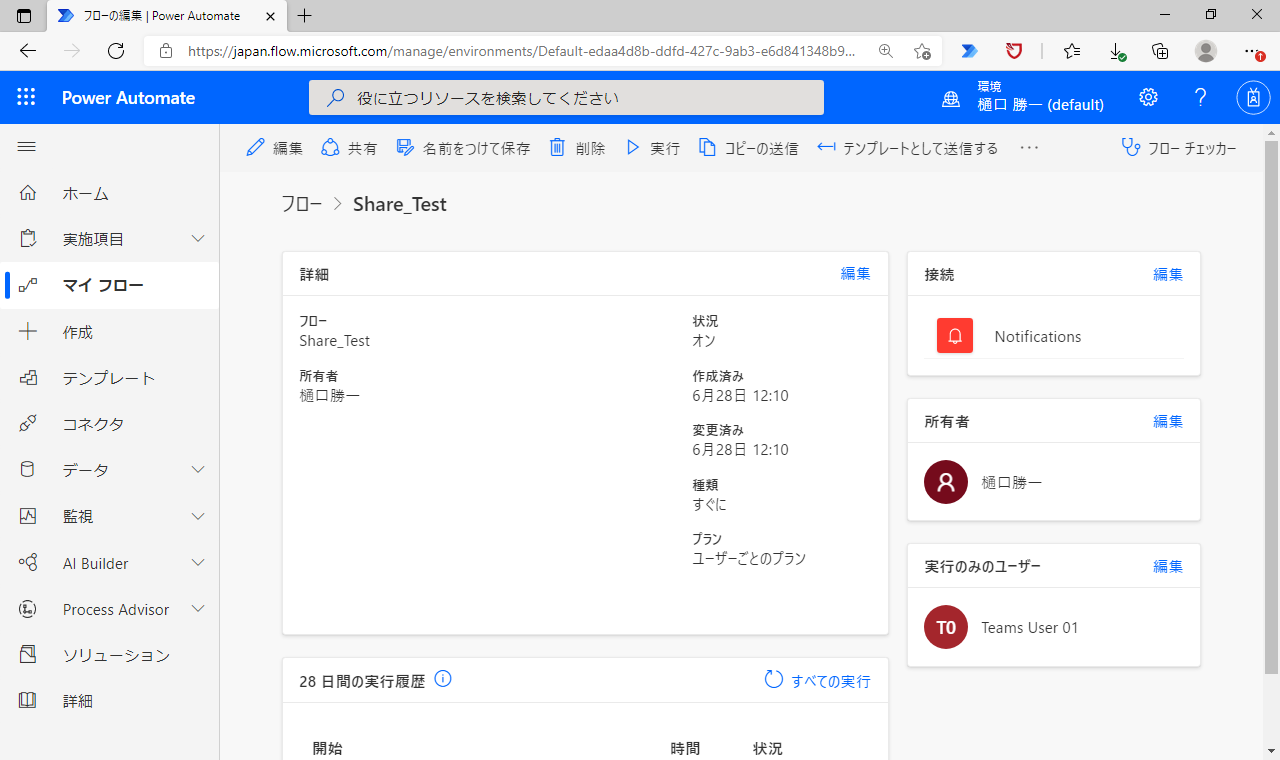
Task: Open the browser tab actions menu
Action: pos(24,15)
